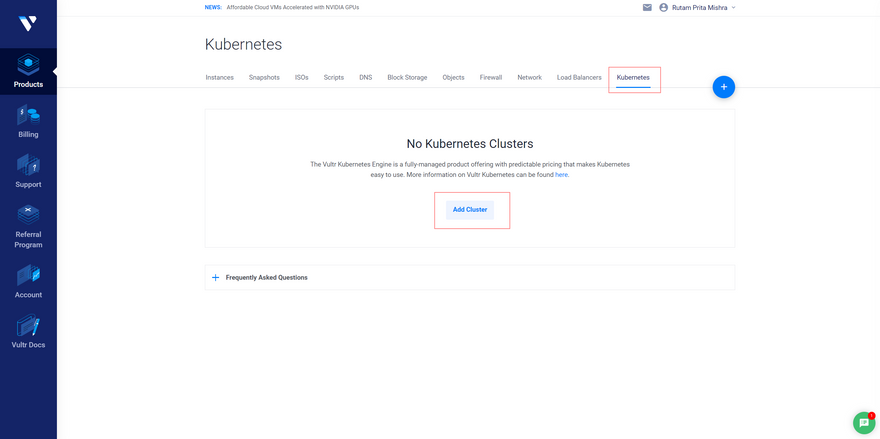Open the Billing sidebar icon
Viewport: 880px width, 439px height.
(28, 121)
